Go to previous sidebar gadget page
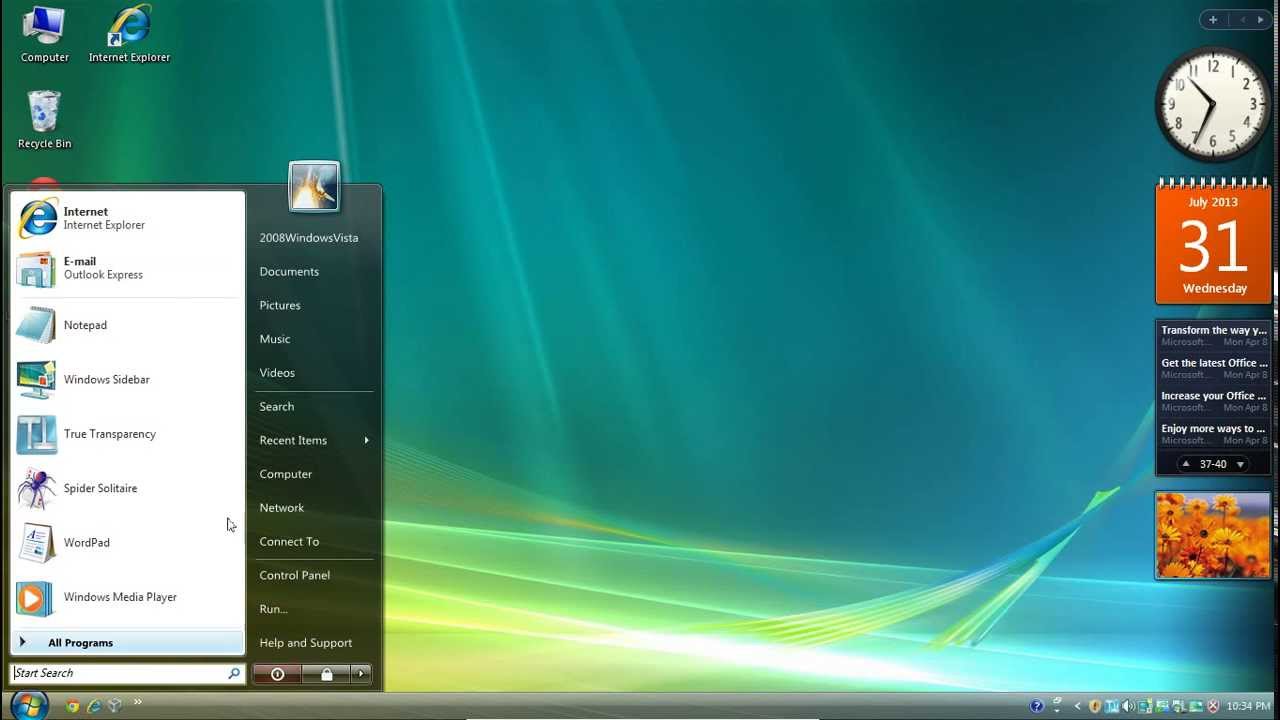This screenshot has height=720, width=1280. [1243, 20]
